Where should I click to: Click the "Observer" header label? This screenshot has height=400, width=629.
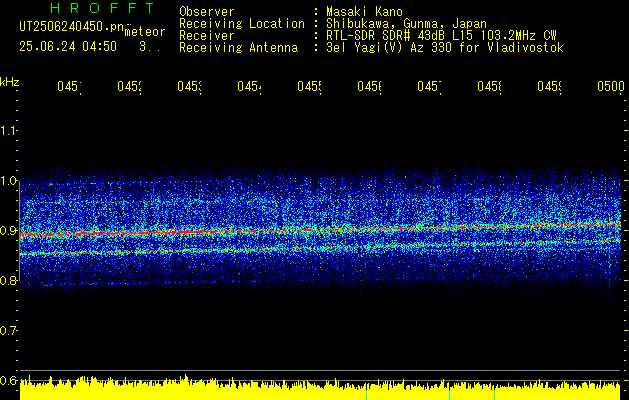click(207, 12)
